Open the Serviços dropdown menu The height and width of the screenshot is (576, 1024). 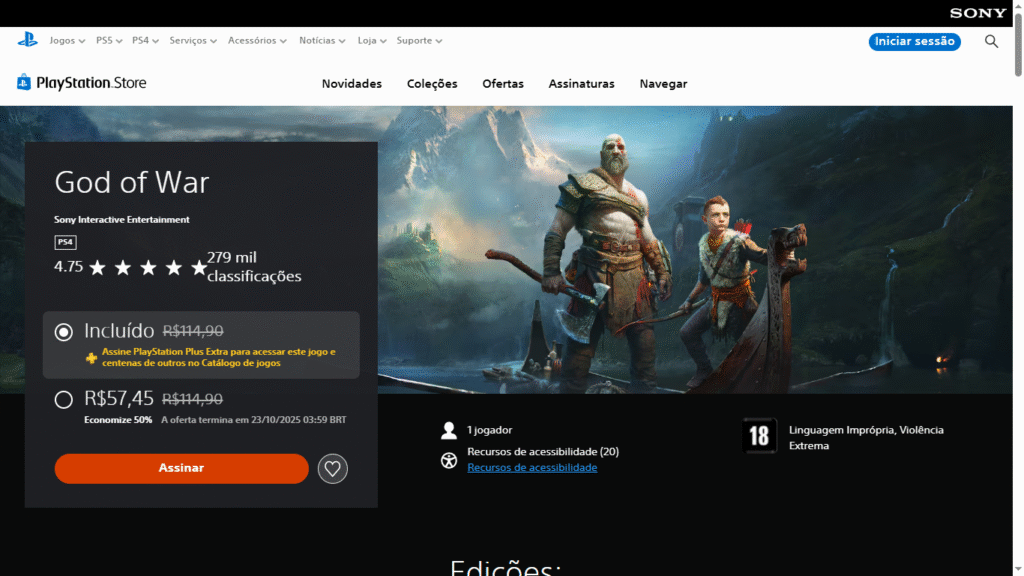click(x=193, y=41)
